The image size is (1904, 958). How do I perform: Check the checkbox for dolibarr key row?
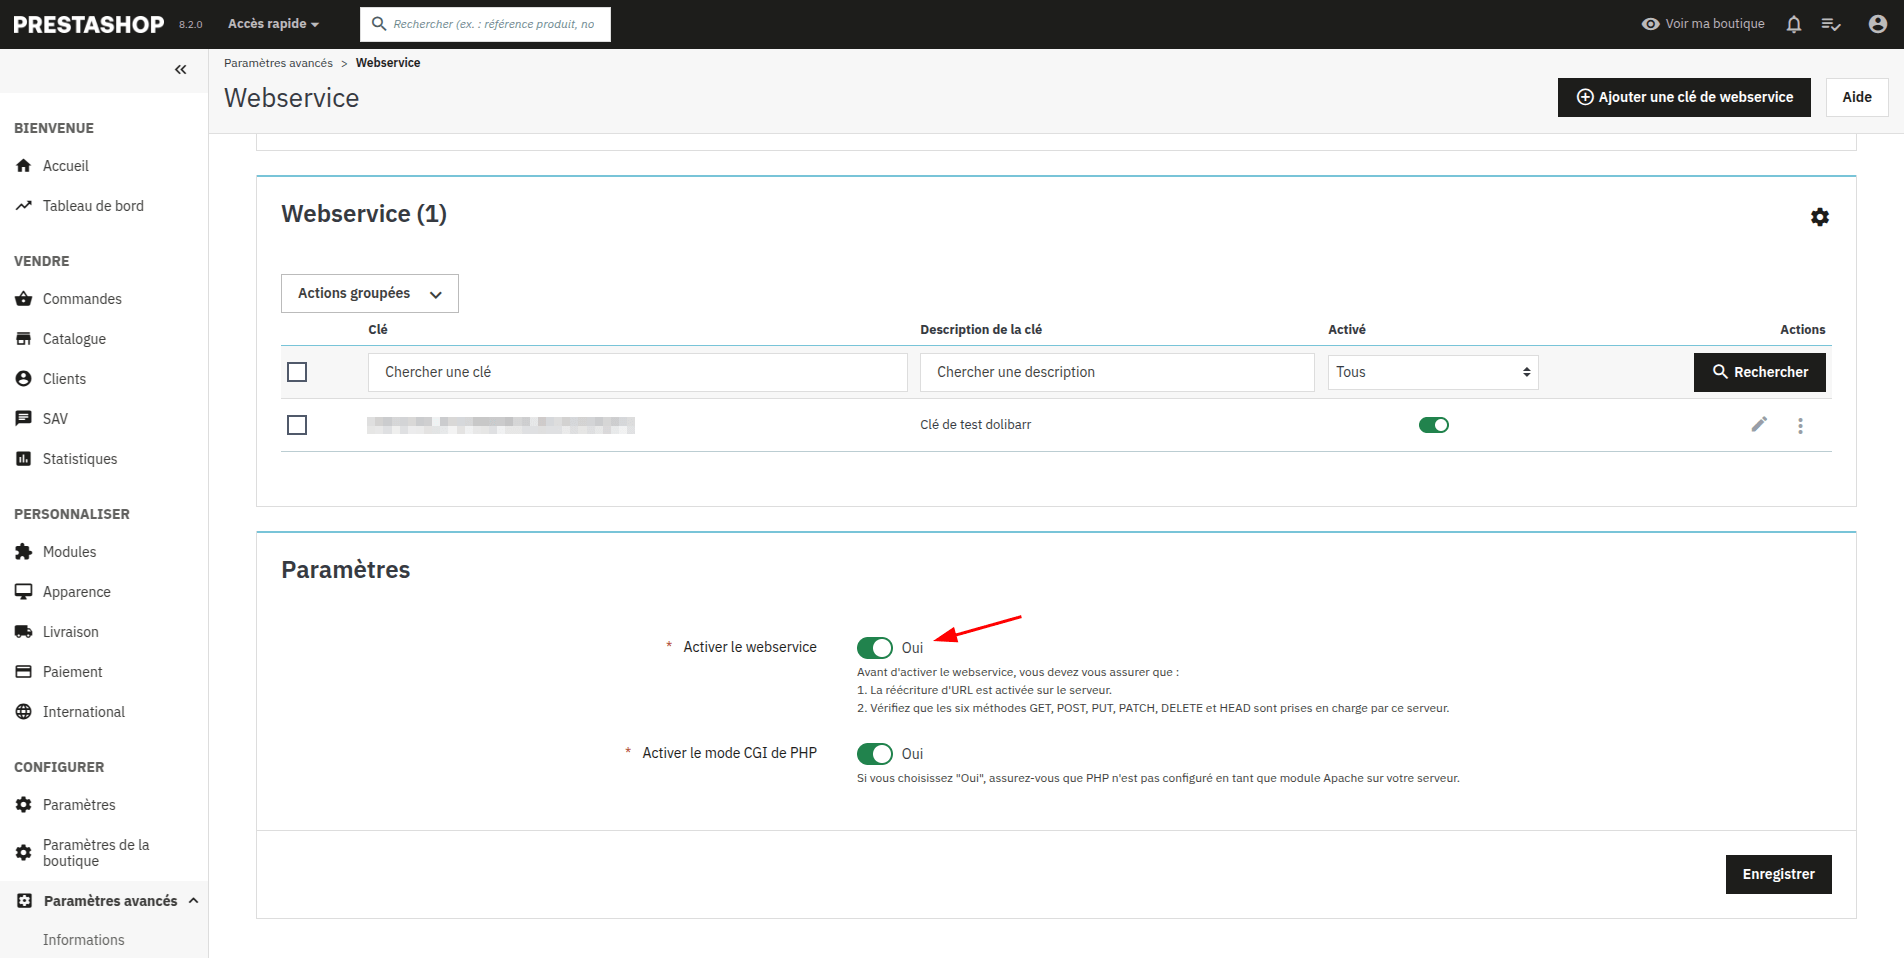click(297, 425)
